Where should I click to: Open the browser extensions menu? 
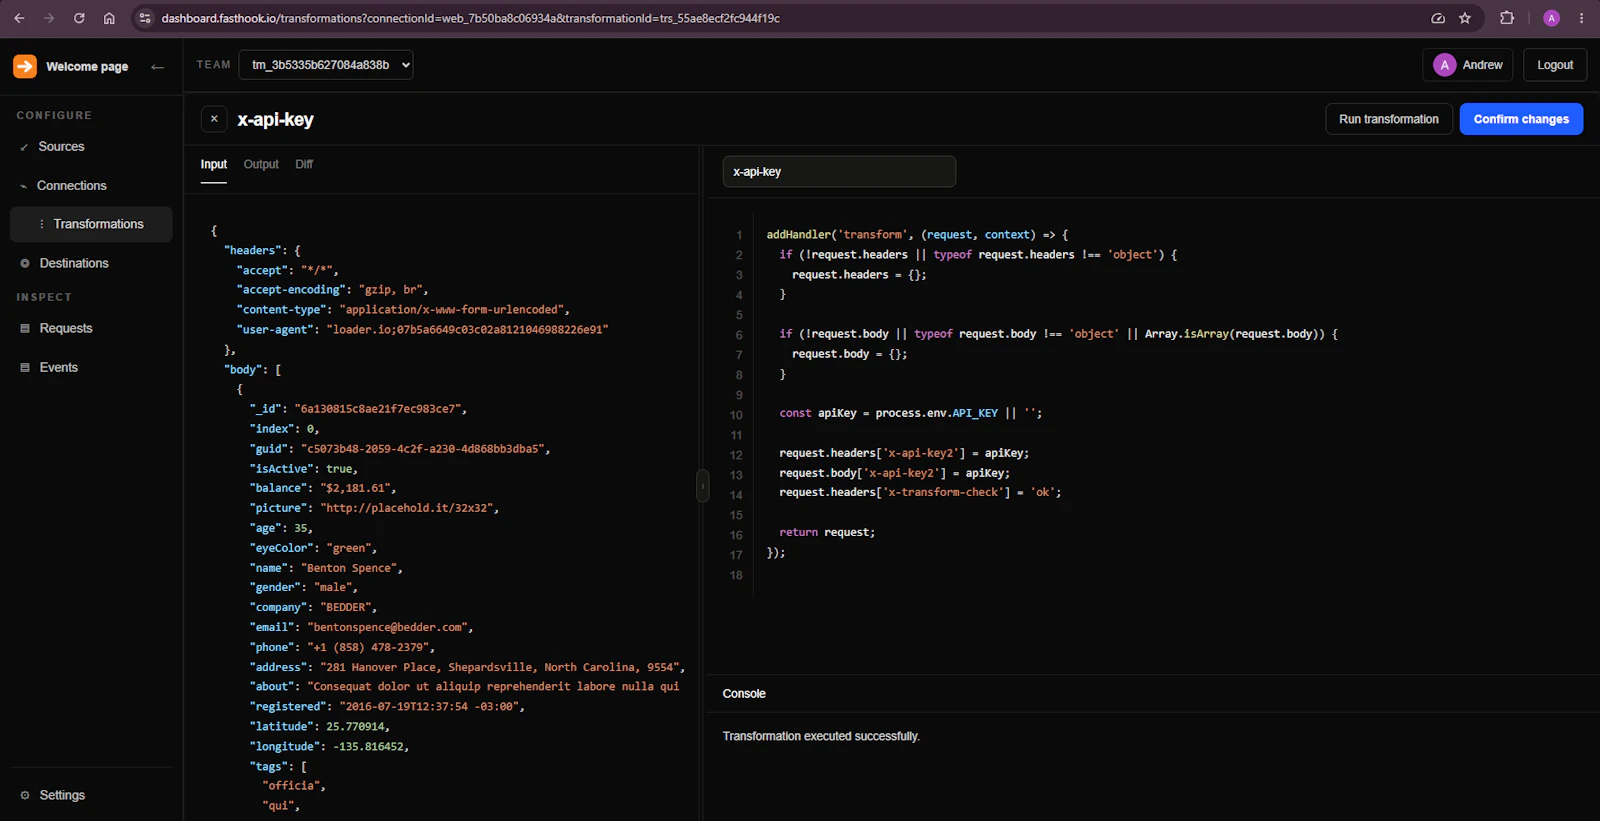tap(1507, 18)
